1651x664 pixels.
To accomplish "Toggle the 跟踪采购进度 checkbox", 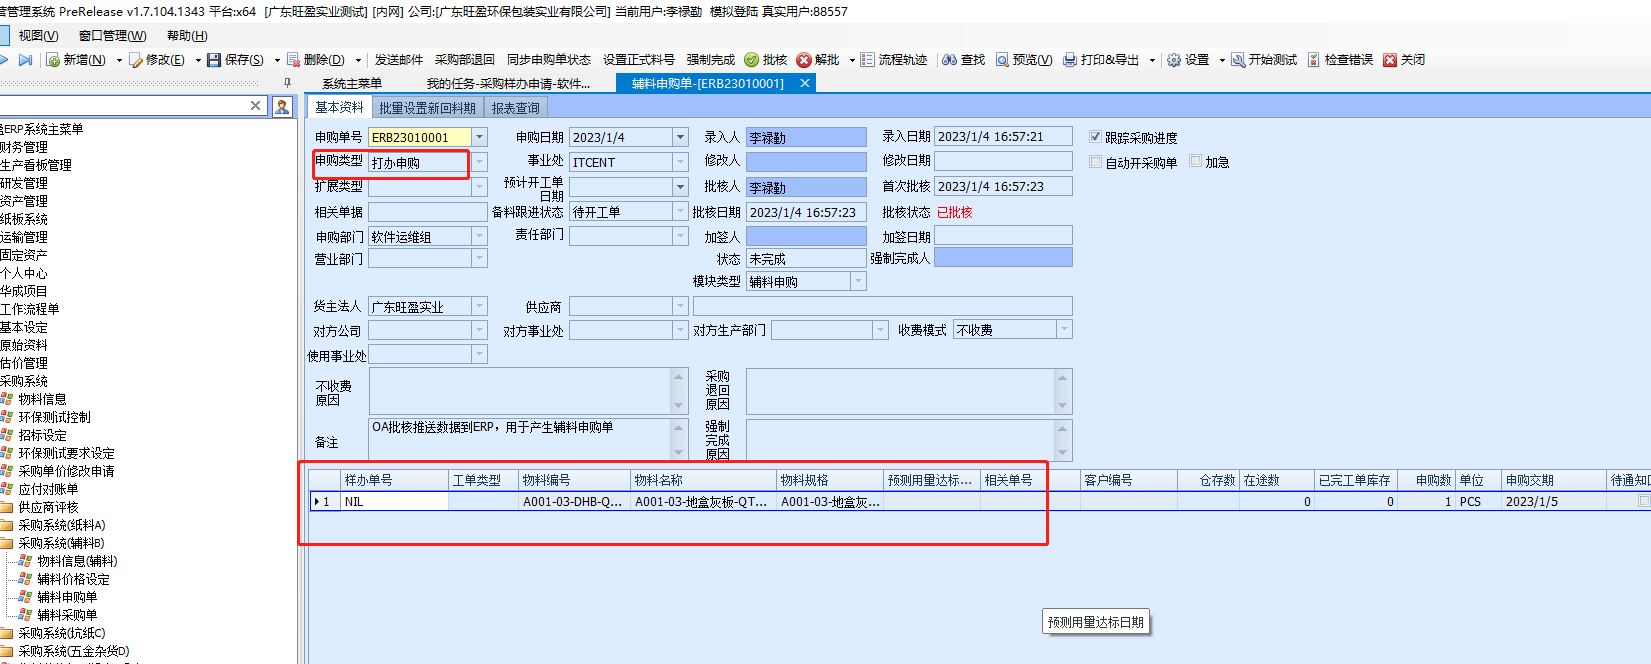I will coord(1095,137).
